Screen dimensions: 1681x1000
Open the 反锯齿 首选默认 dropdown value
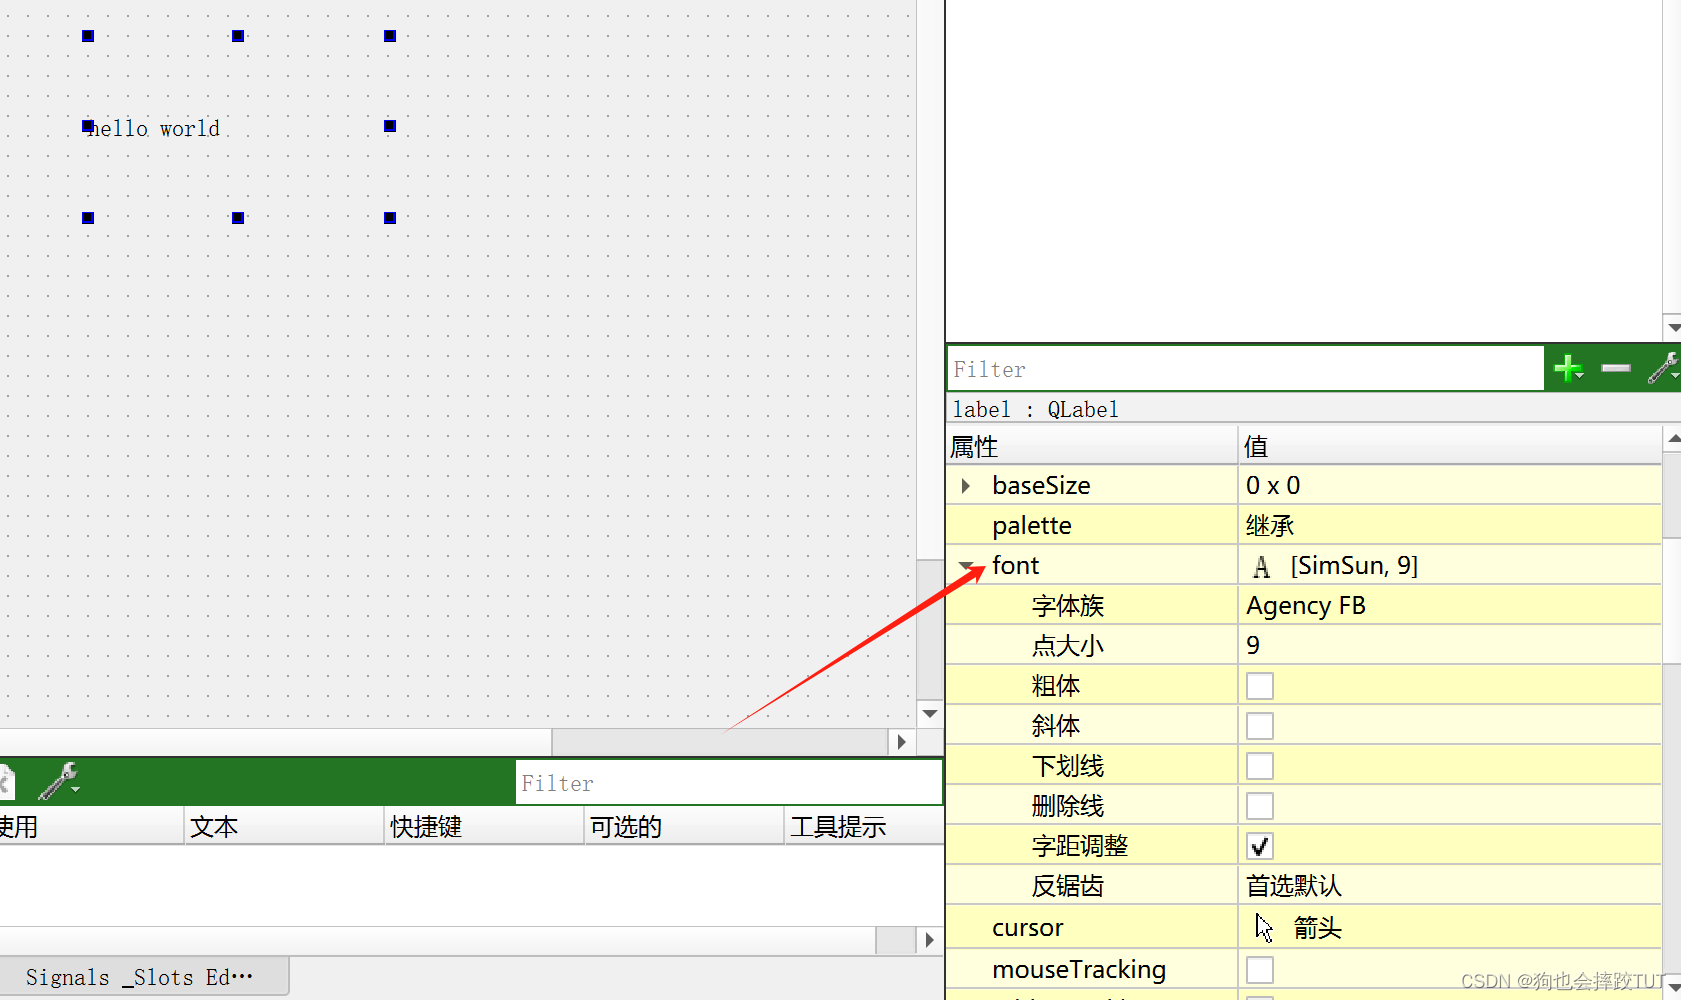(1450, 886)
